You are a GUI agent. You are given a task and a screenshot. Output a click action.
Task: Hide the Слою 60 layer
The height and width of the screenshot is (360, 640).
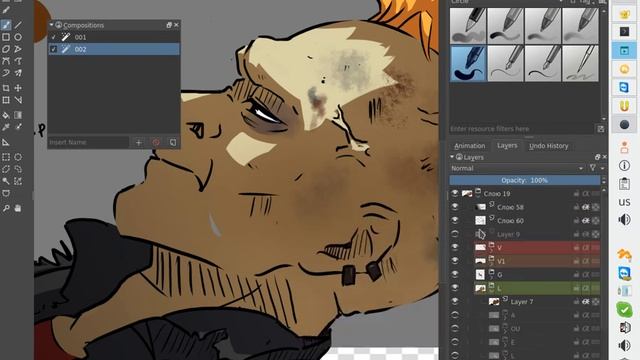point(455,220)
